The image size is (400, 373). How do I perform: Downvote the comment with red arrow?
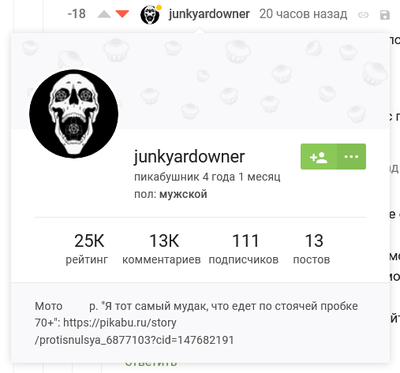click(122, 14)
